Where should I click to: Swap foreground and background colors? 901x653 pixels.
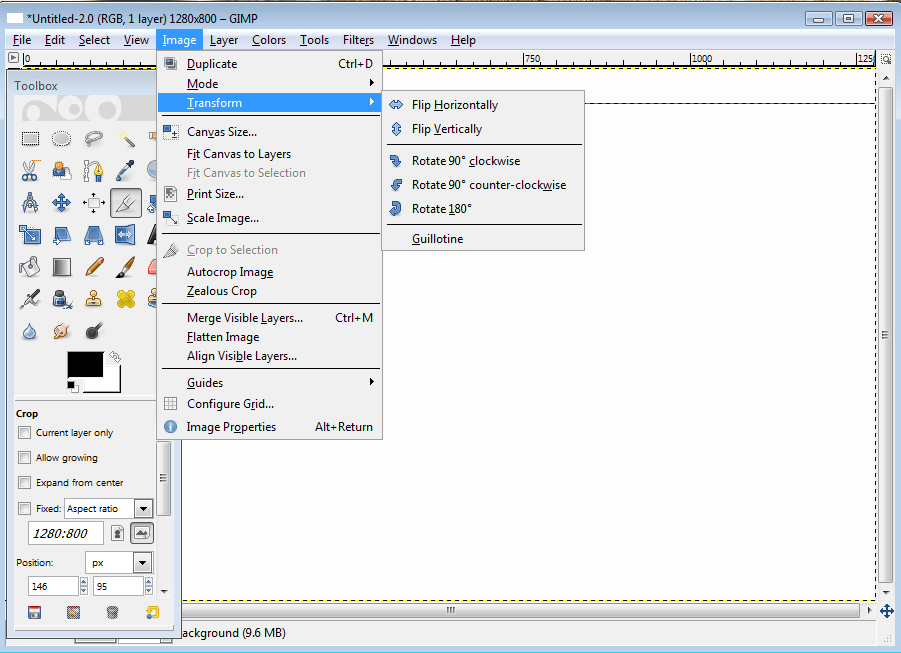click(114, 357)
